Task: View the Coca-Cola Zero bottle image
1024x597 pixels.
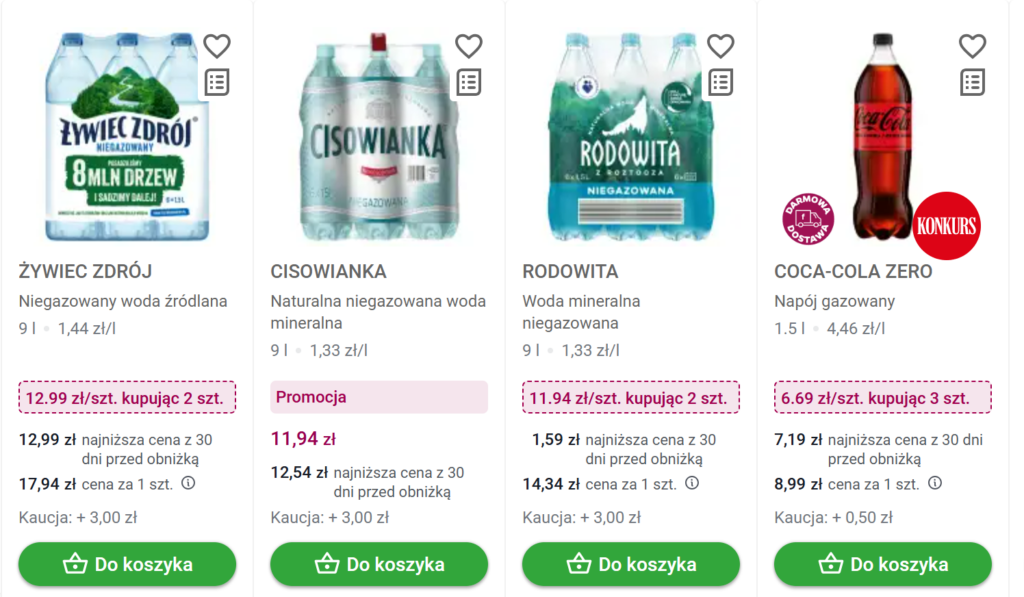Action: (881, 137)
